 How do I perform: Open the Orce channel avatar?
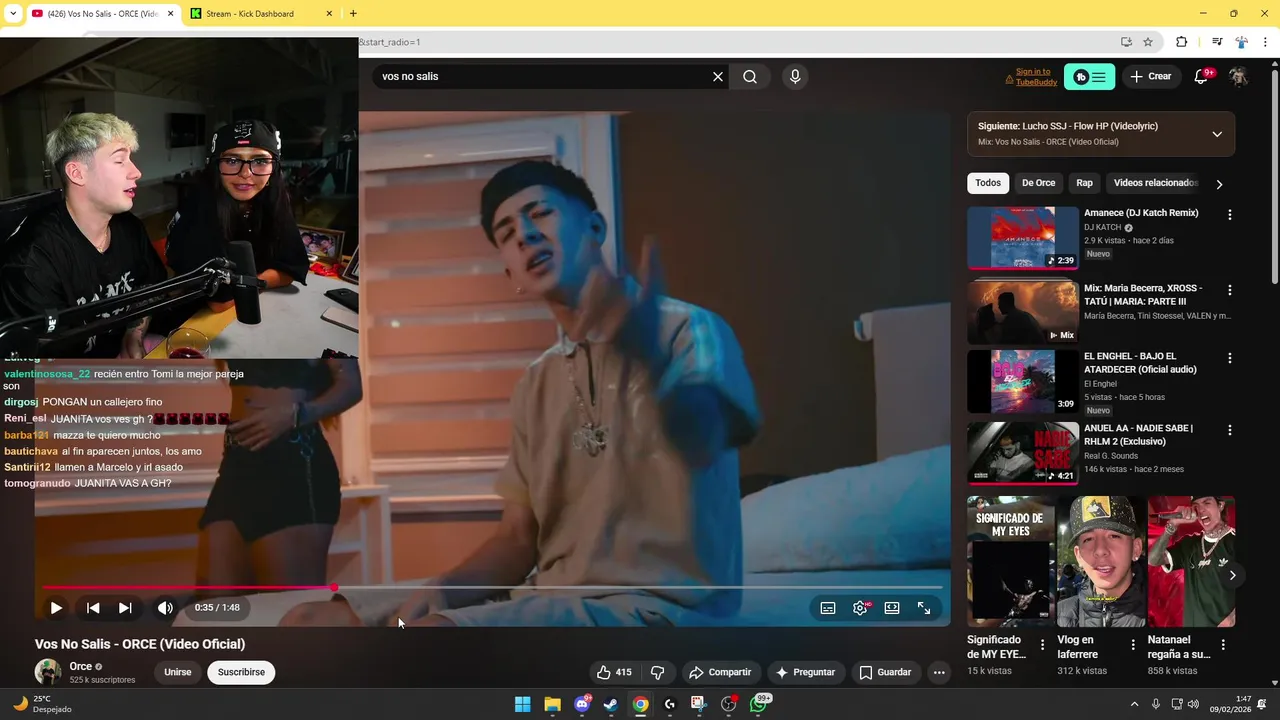[x=48, y=672]
